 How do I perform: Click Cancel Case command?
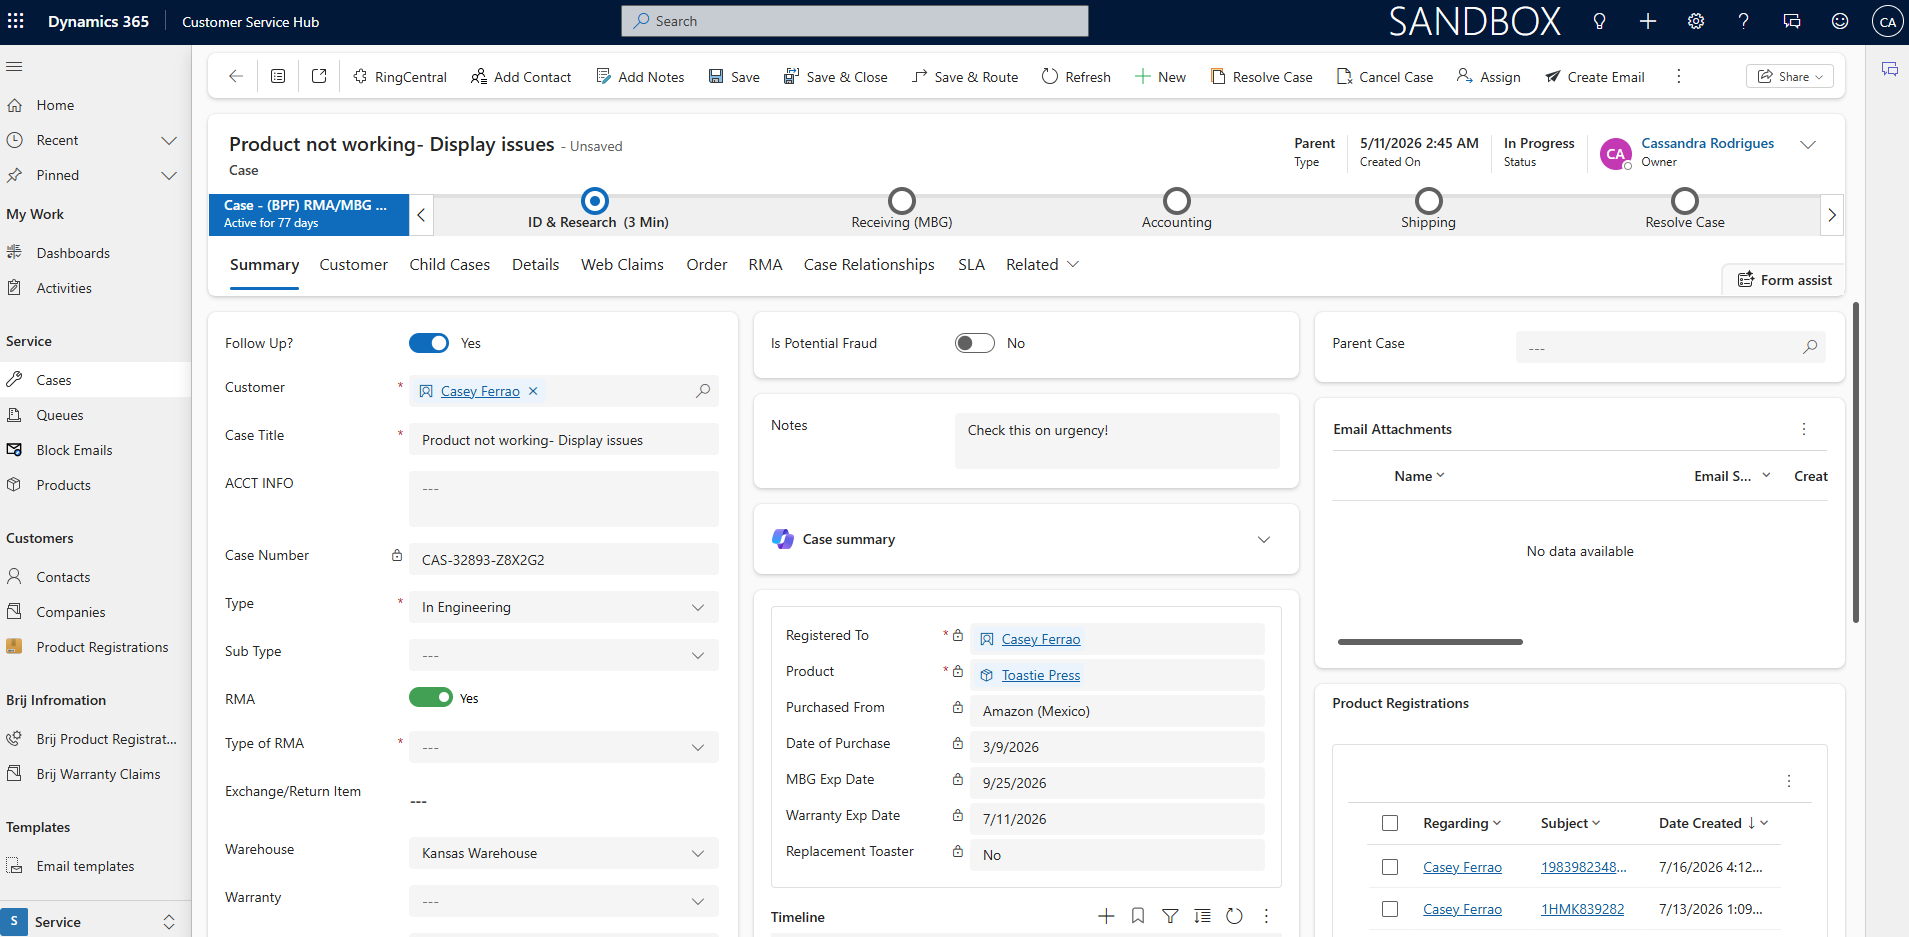coord(1385,77)
